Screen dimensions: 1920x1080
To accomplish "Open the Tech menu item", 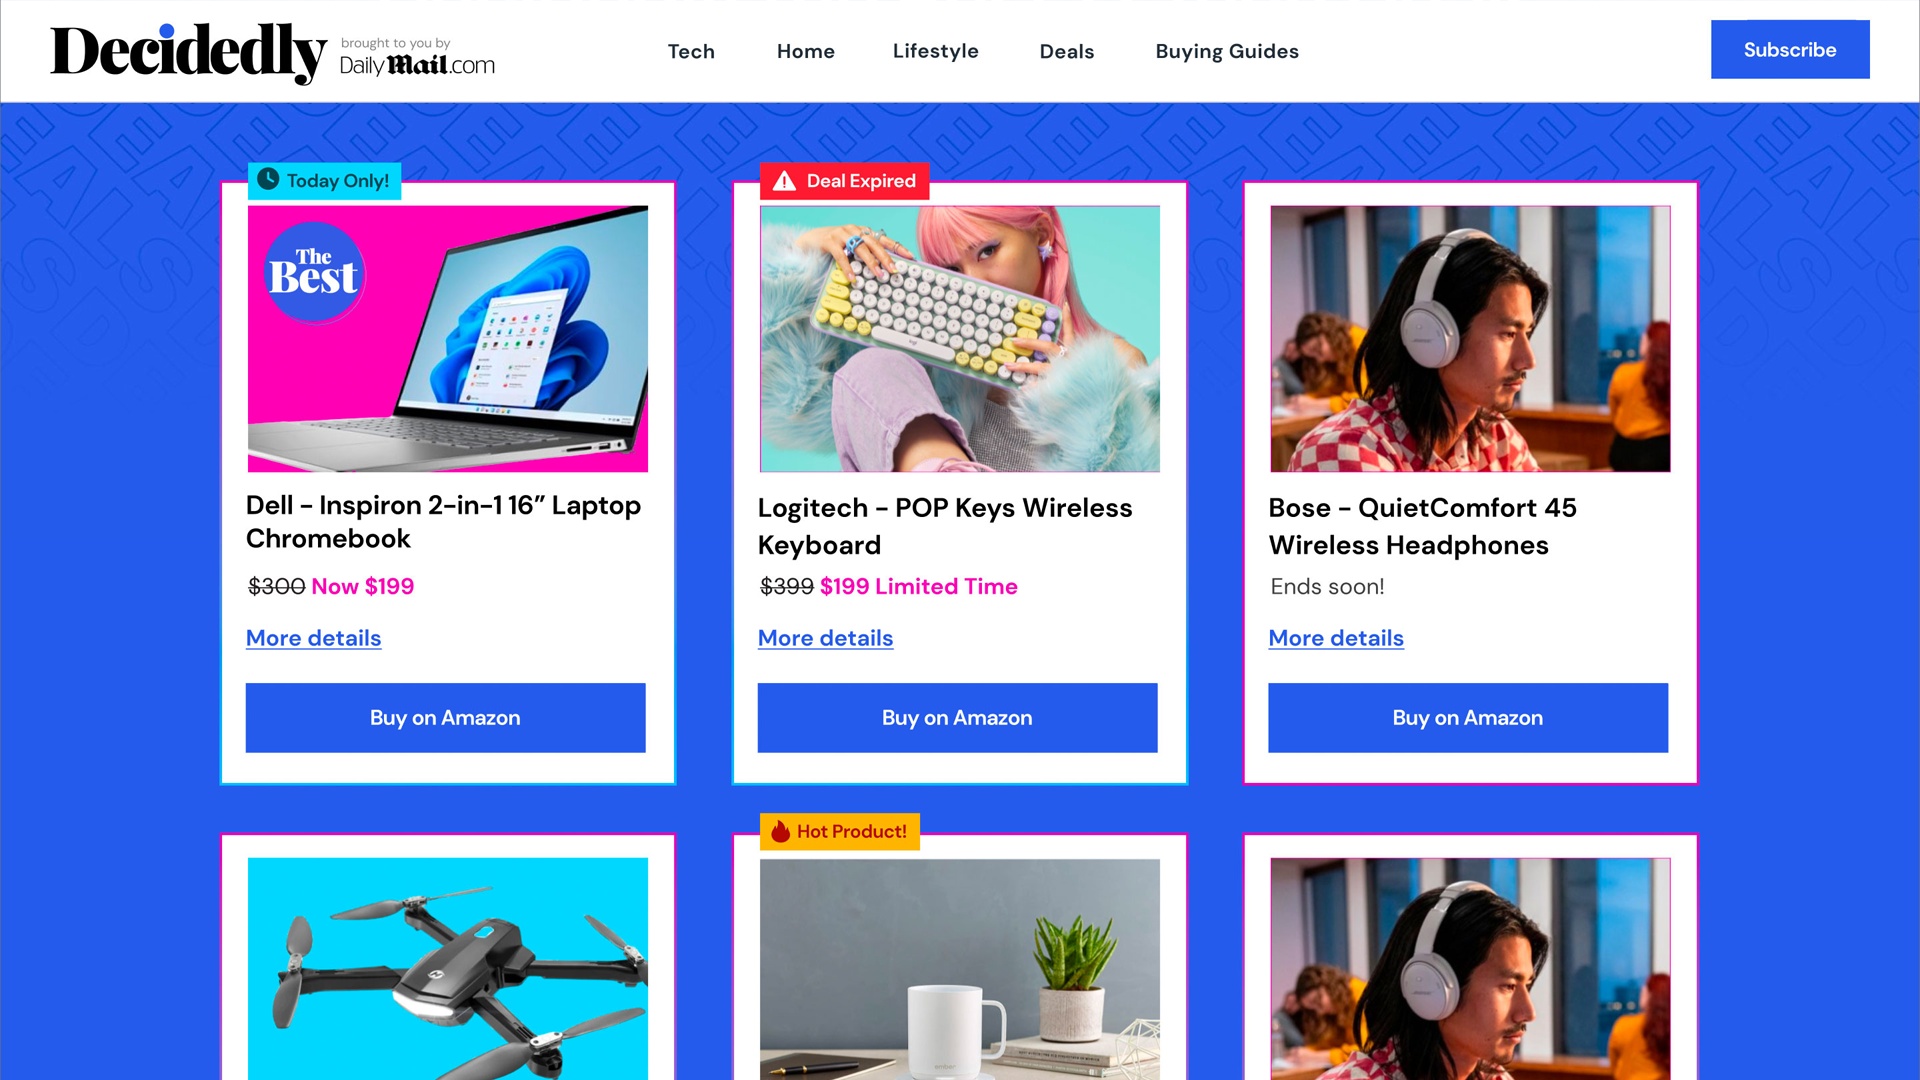I will (x=691, y=51).
